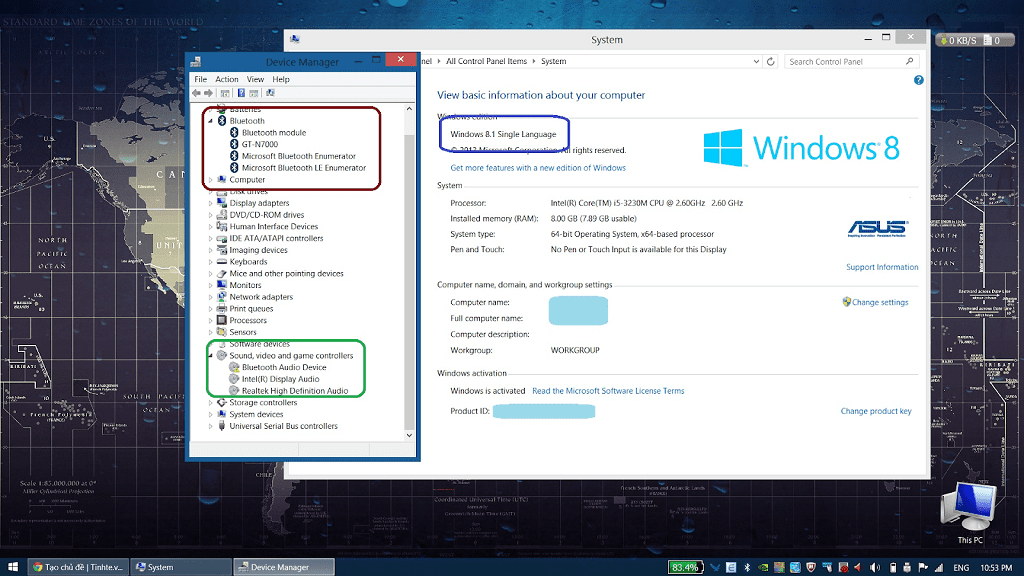Select the Bluetooth module device icon

(234, 133)
